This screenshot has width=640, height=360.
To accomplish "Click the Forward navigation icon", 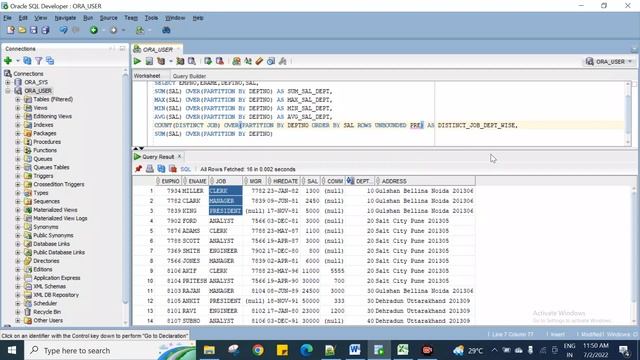I will 113,30.
